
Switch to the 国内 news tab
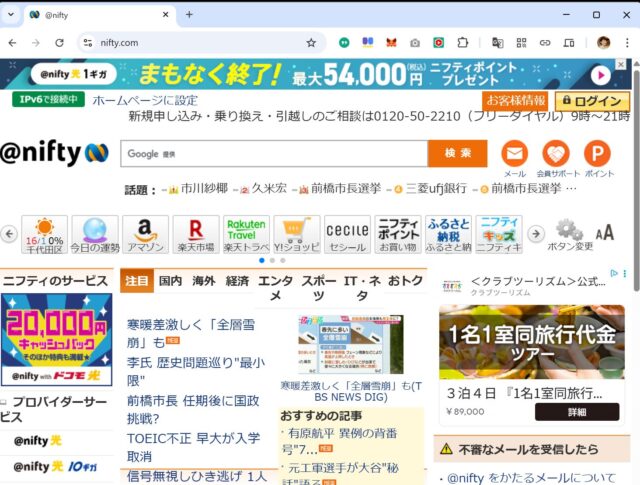(x=171, y=281)
